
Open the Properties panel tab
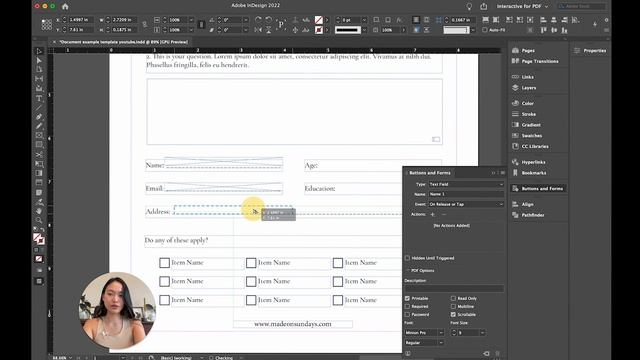click(590, 51)
